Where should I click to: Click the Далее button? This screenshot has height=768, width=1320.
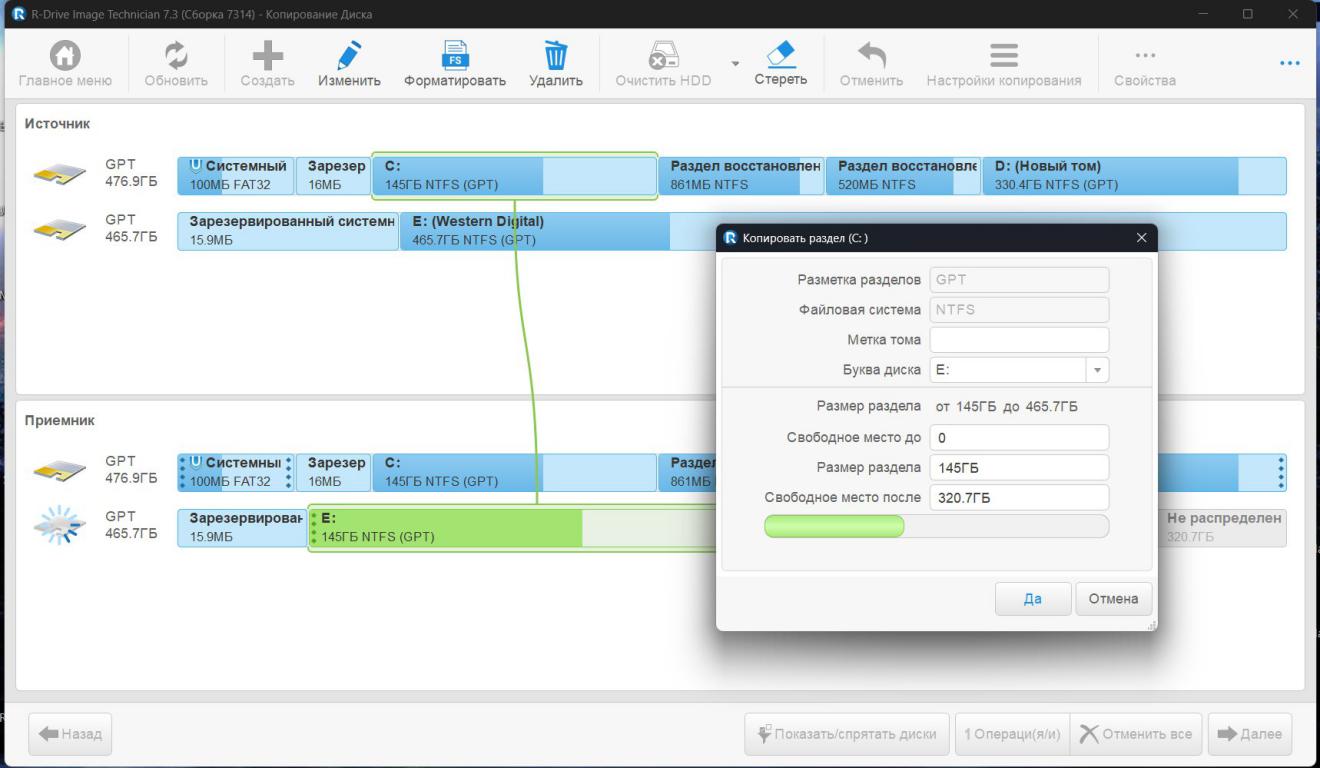(1249, 734)
